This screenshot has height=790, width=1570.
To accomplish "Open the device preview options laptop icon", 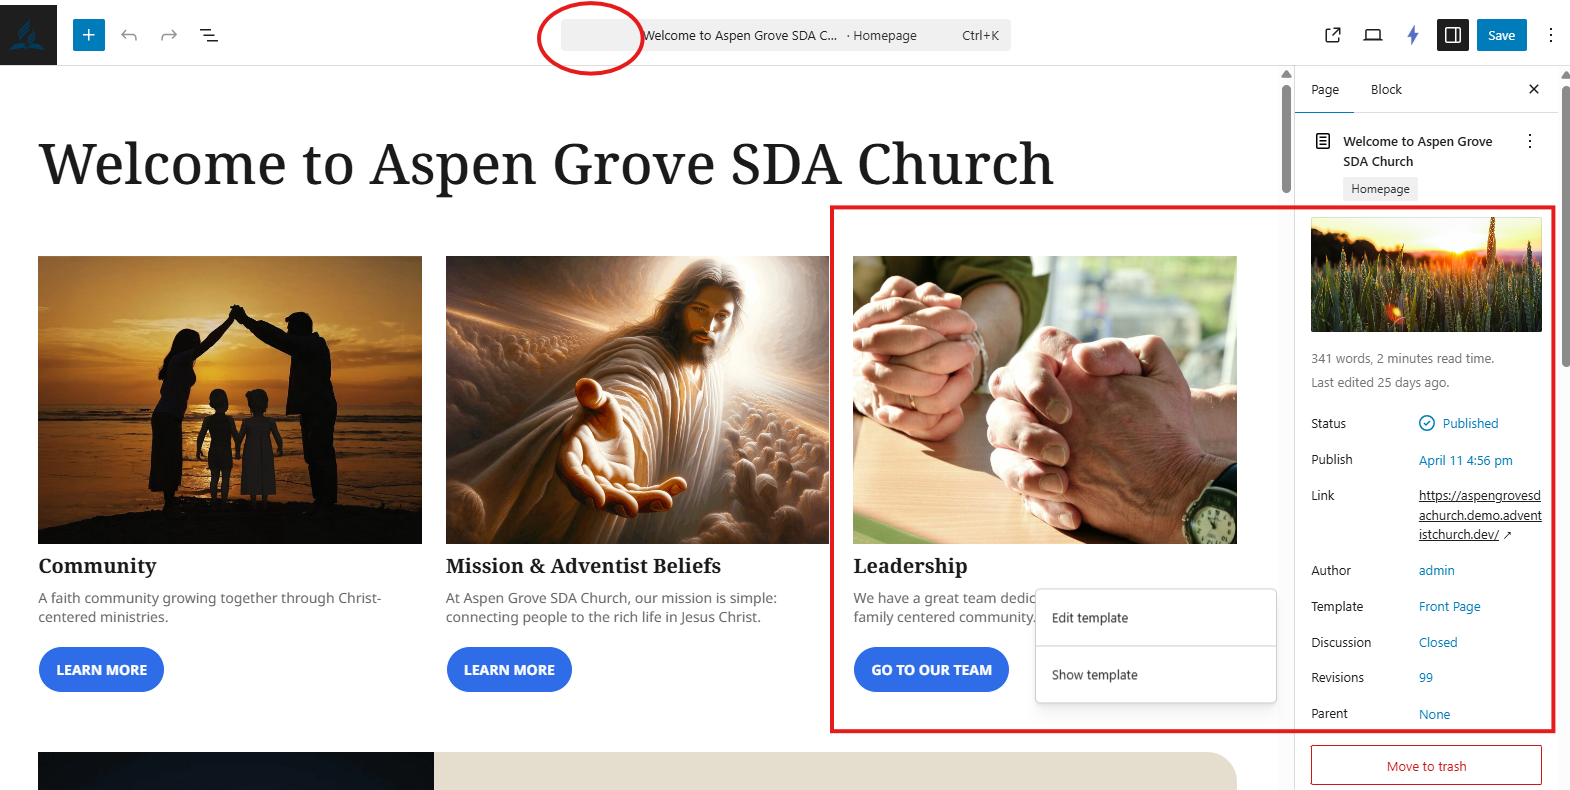I will [1373, 35].
